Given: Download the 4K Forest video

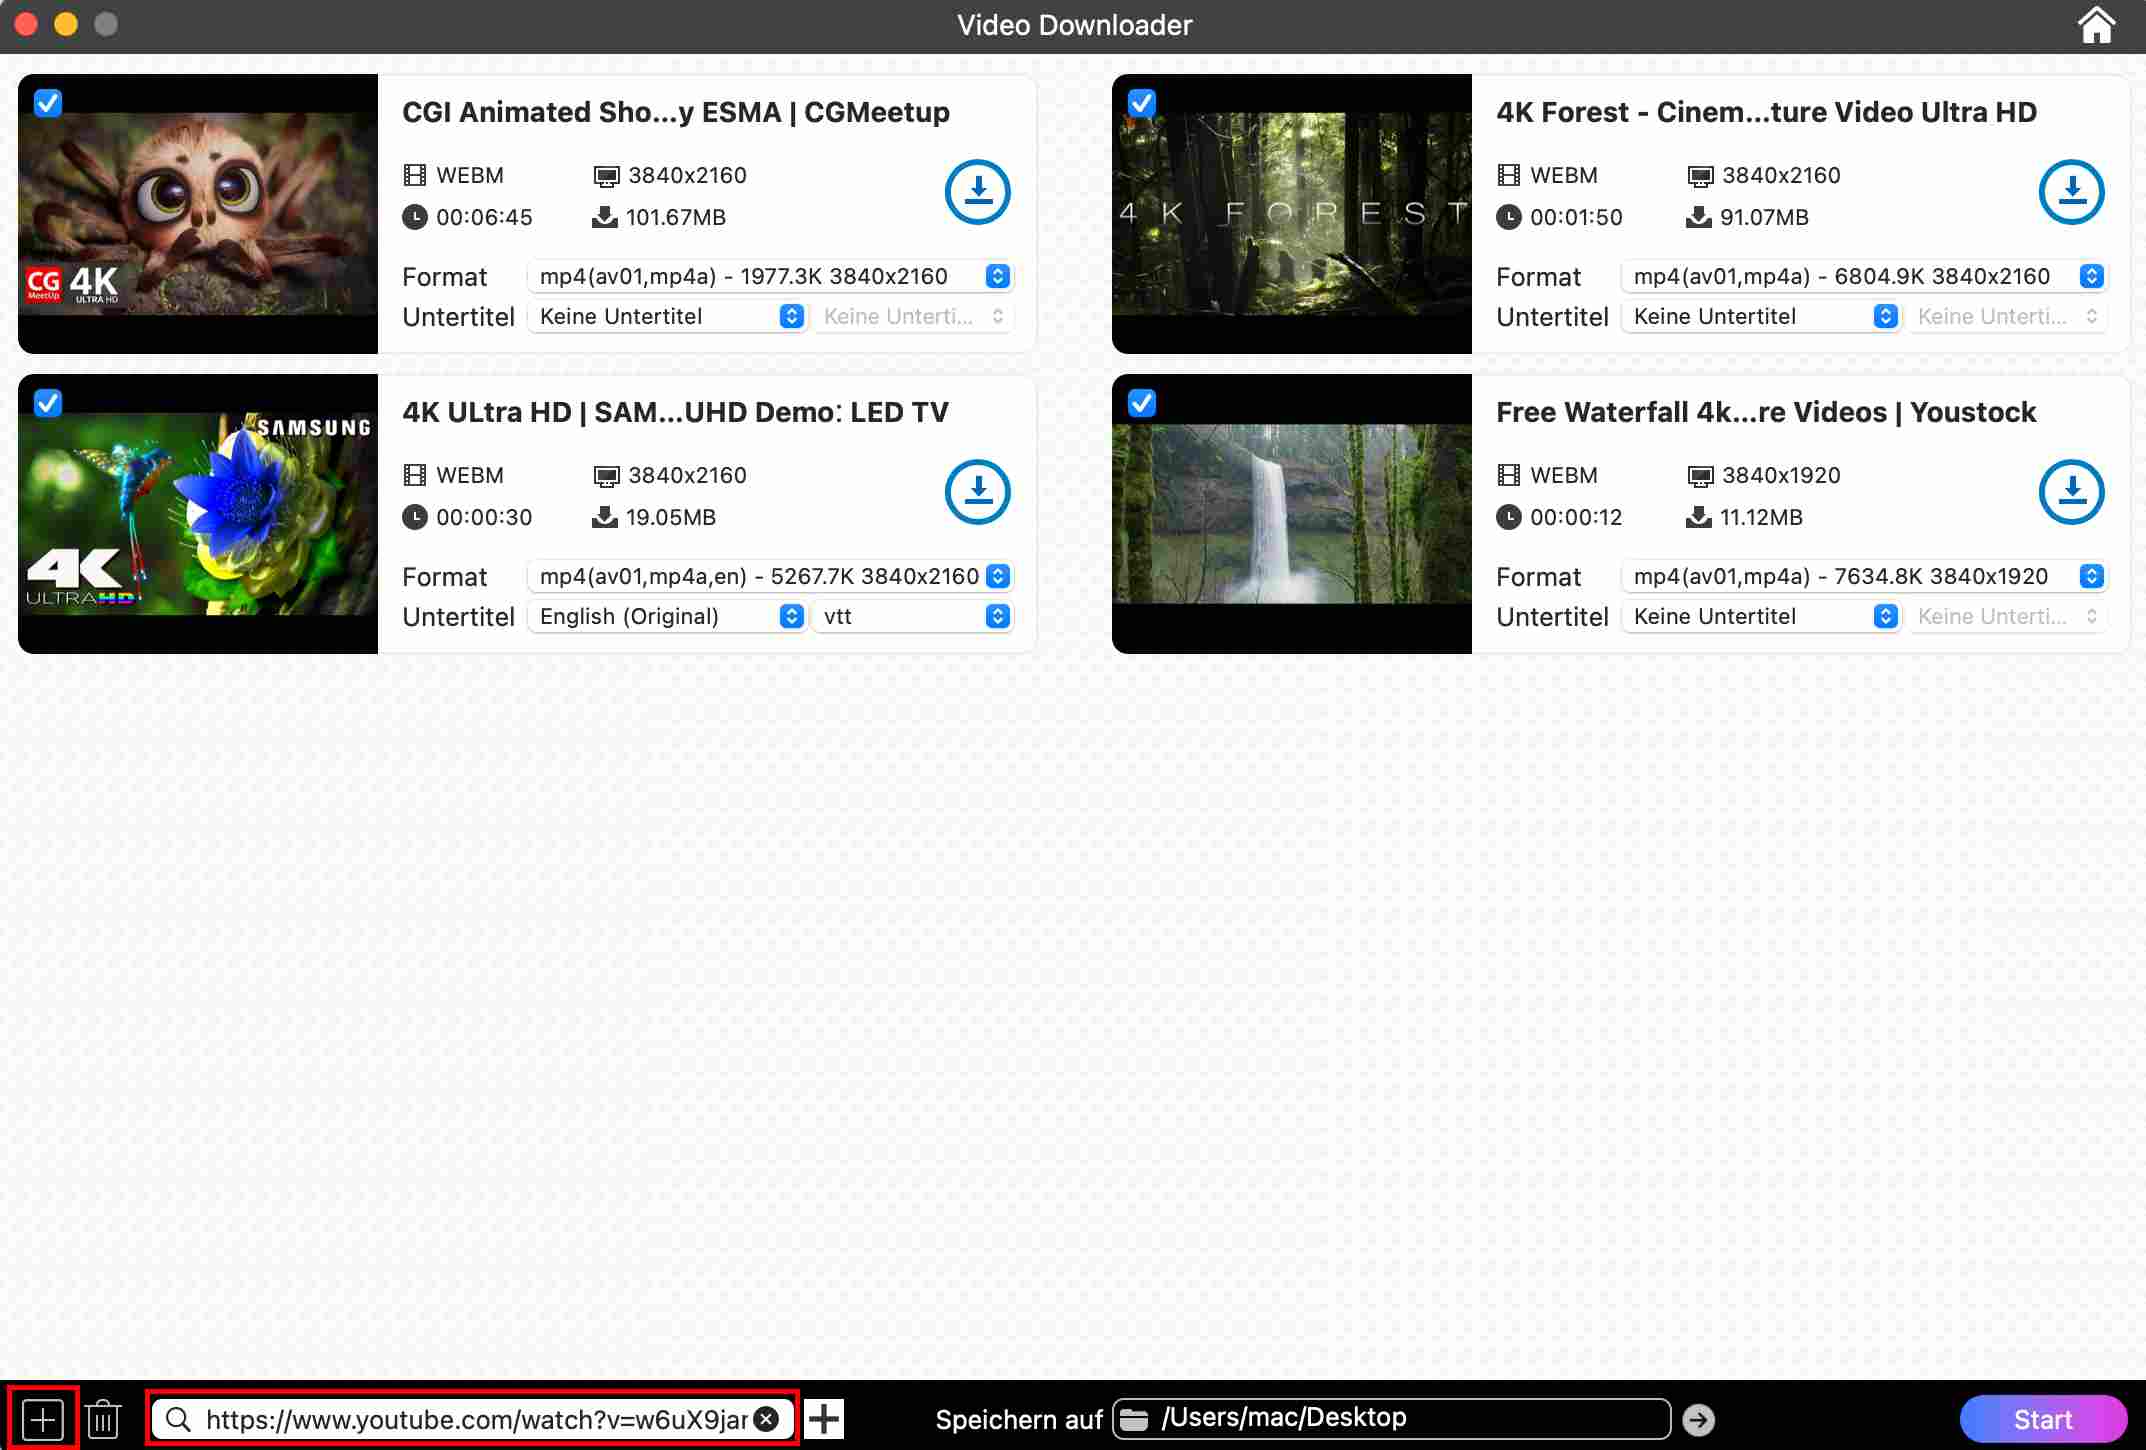Looking at the screenshot, I should pos(2071,192).
